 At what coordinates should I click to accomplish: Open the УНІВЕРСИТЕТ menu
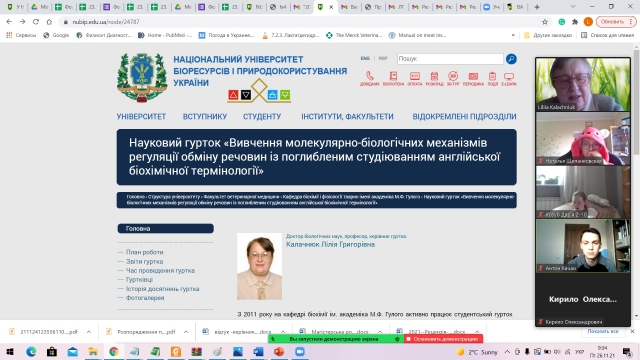[x=141, y=117]
